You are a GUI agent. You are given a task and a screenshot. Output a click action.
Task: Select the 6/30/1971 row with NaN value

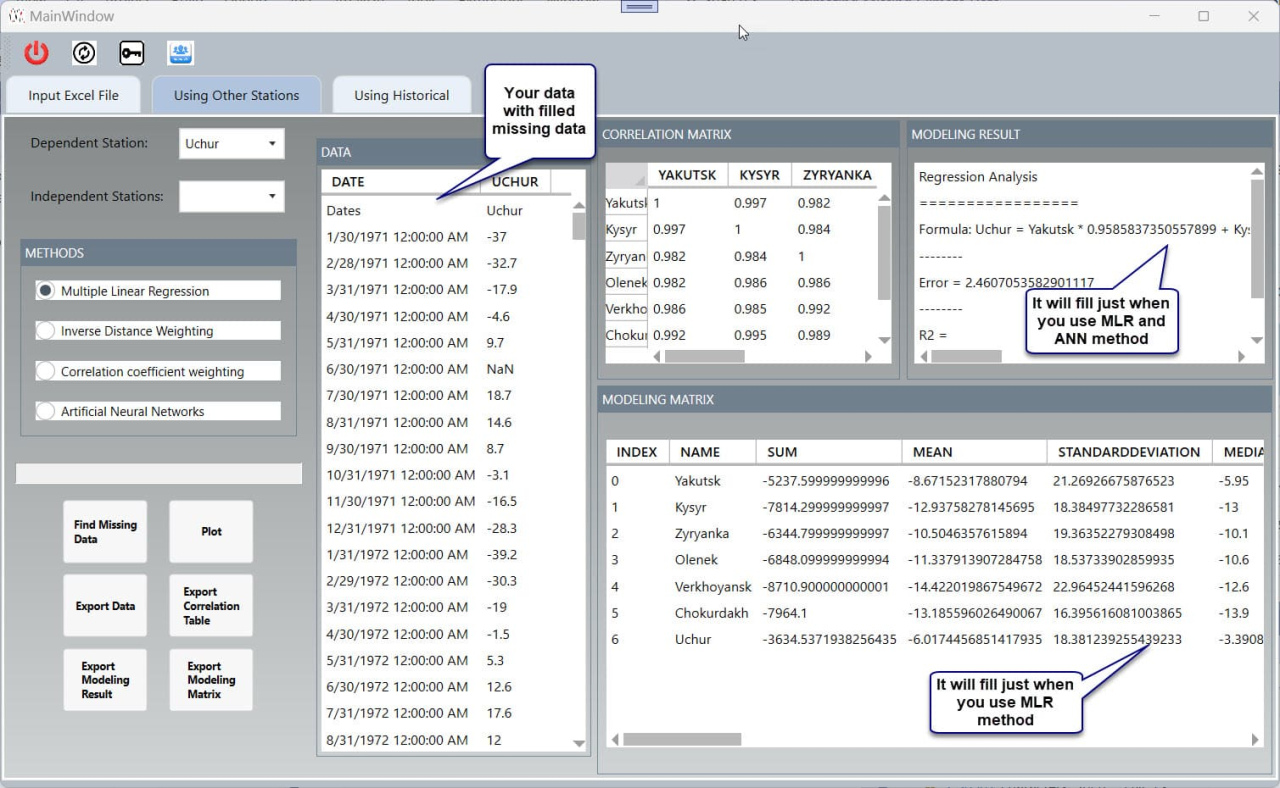tap(447, 369)
